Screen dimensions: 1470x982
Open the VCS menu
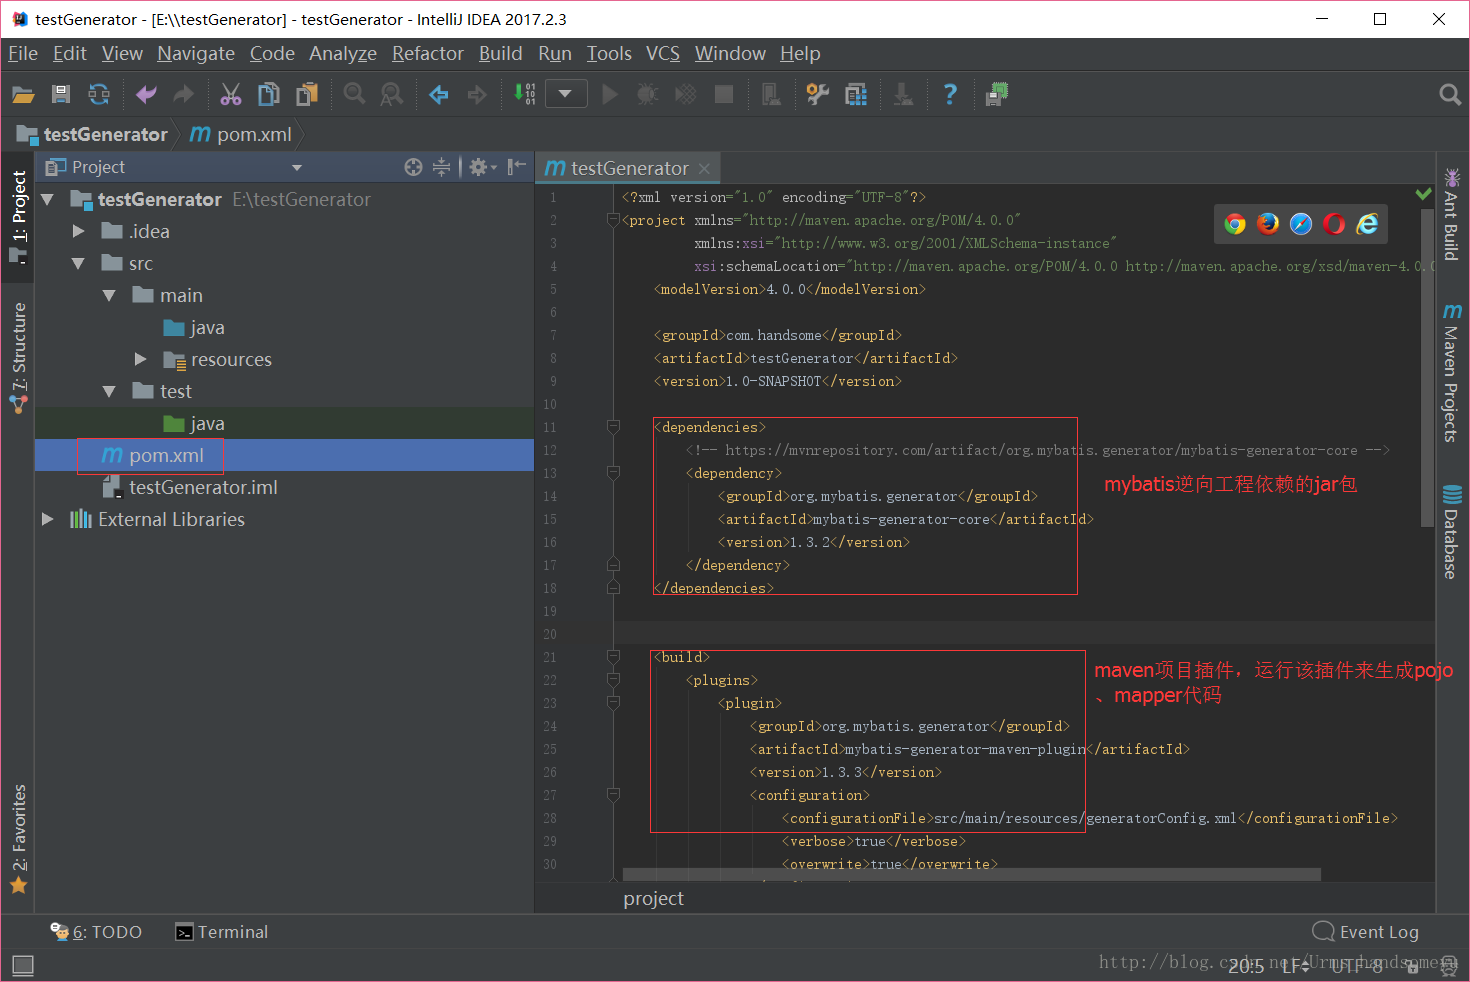(663, 53)
